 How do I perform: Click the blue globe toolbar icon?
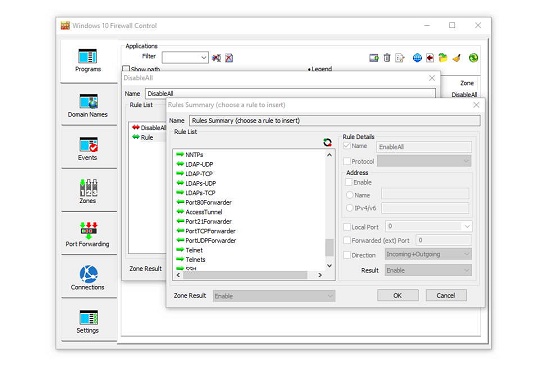click(x=417, y=58)
